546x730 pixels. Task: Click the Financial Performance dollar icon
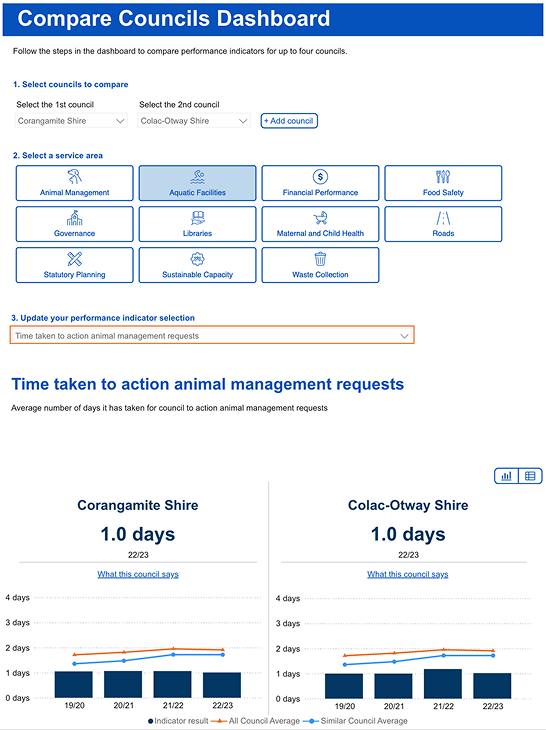coord(320,176)
